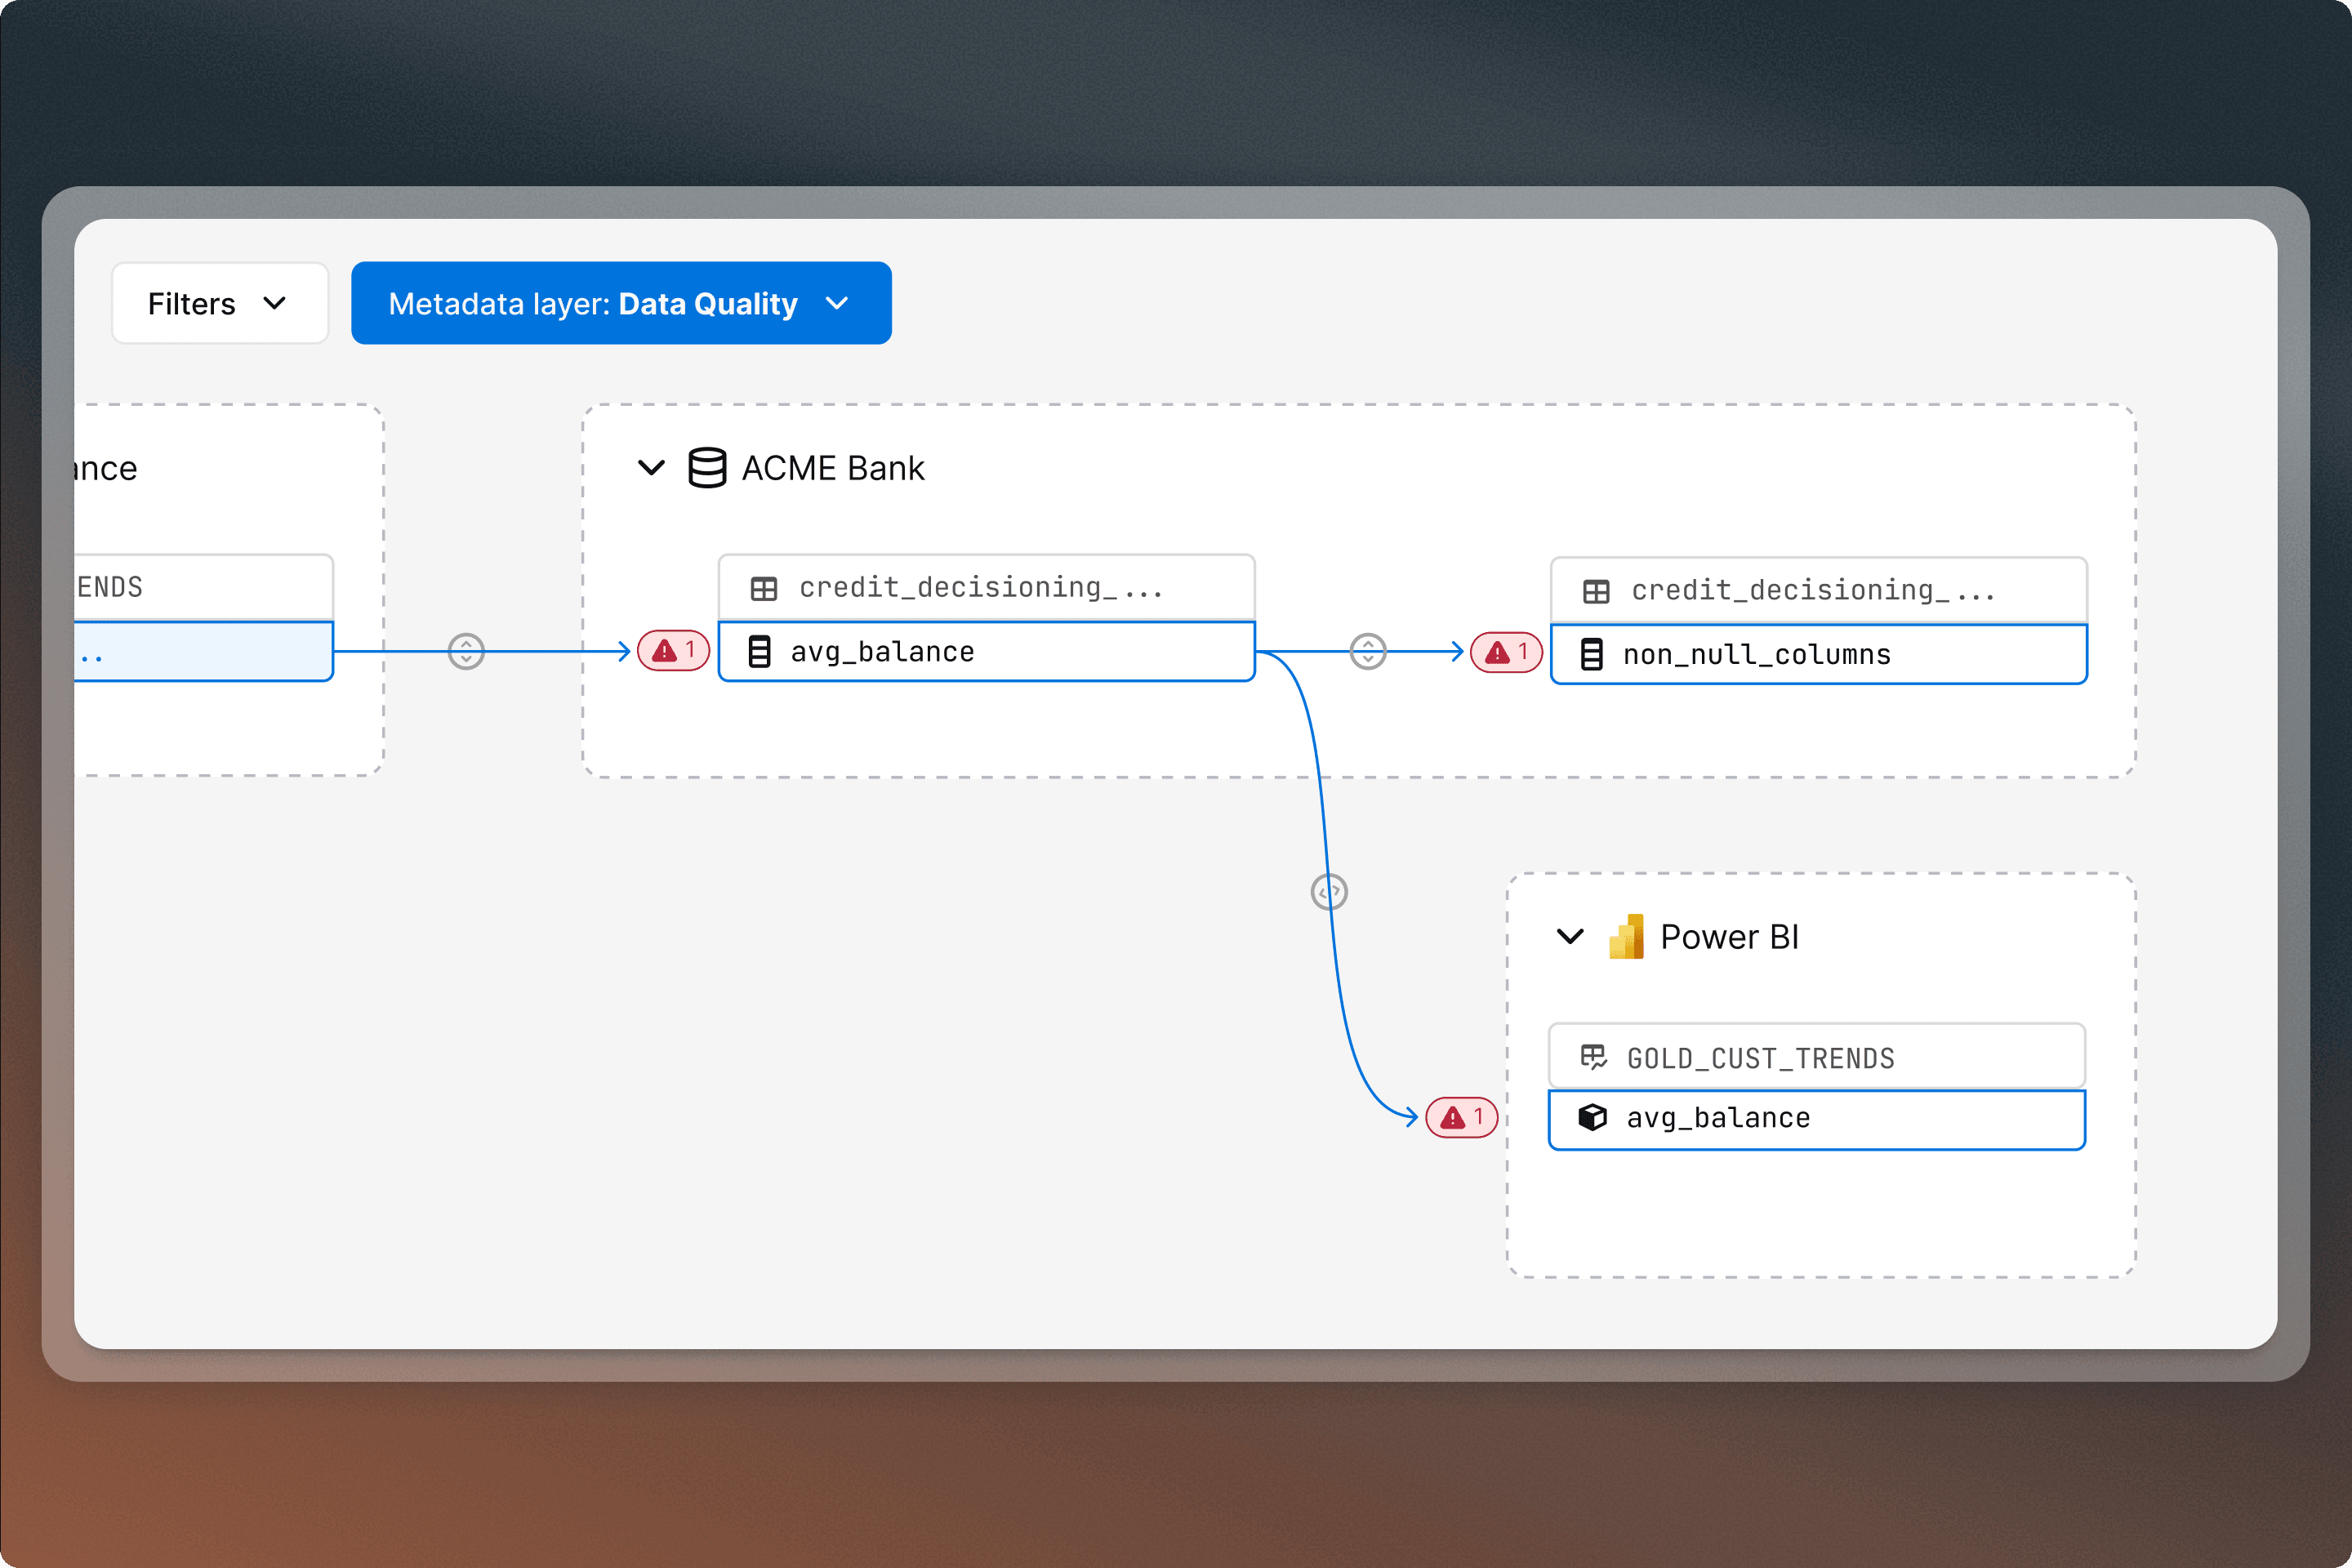Screen dimensions: 2352x1568
Task: Click table icon of first credit_decisioning node
Action: [x=764, y=589]
